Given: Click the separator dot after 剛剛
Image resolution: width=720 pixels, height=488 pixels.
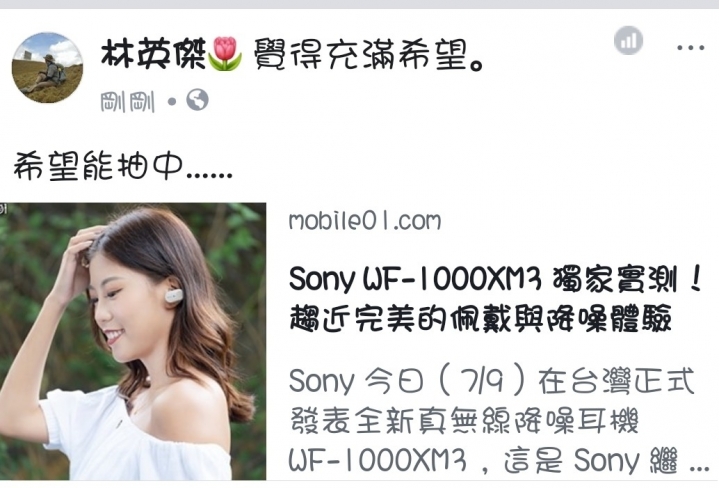Looking at the screenshot, I should (172, 101).
